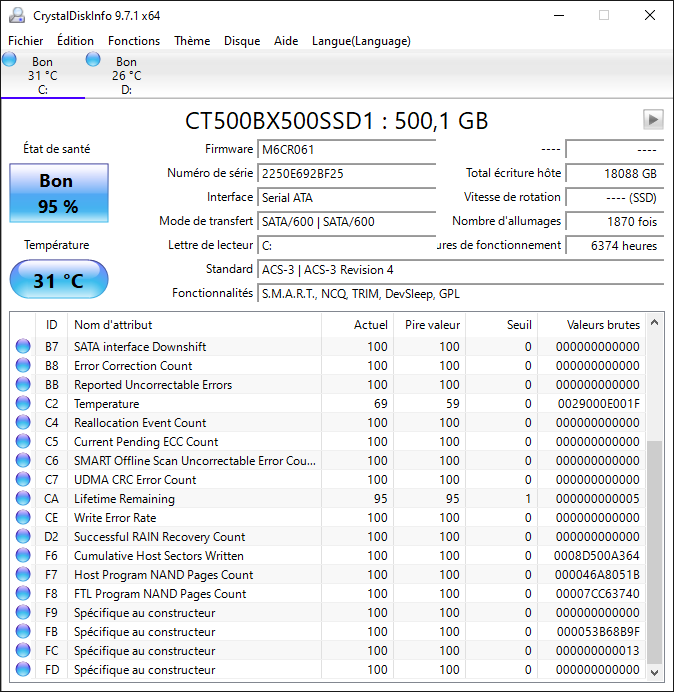This screenshot has width=674, height=692.
Task: Click the Pire valeur column header
Action: [429, 325]
